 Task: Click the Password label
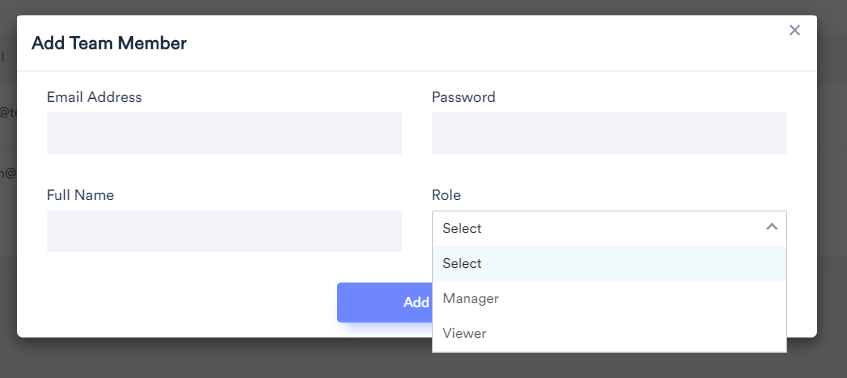pyautogui.click(x=463, y=97)
